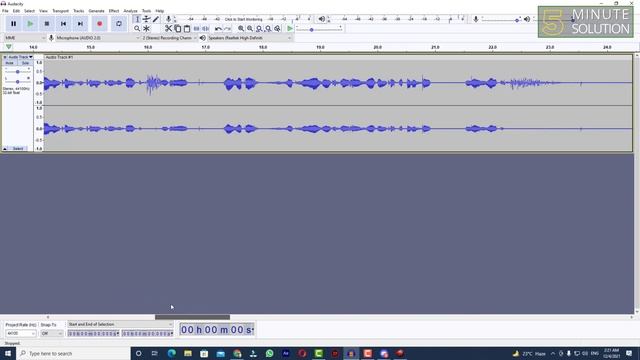Open the Tools menu
640x360 pixels.
tap(147, 11)
